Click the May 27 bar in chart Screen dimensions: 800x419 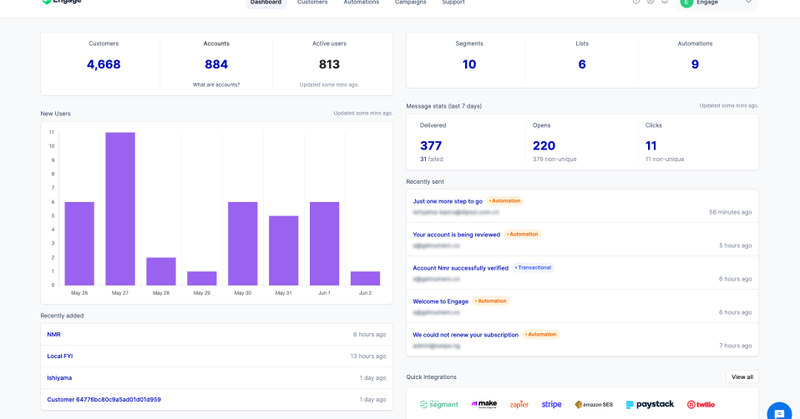(x=120, y=209)
